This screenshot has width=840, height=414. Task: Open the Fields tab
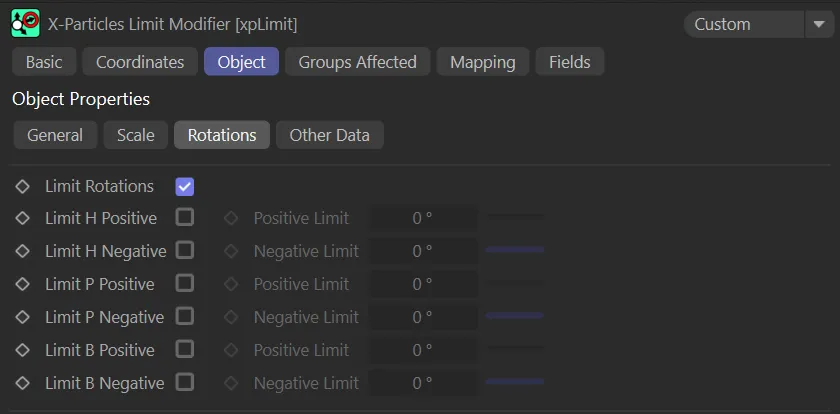click(x=569, y=62)
